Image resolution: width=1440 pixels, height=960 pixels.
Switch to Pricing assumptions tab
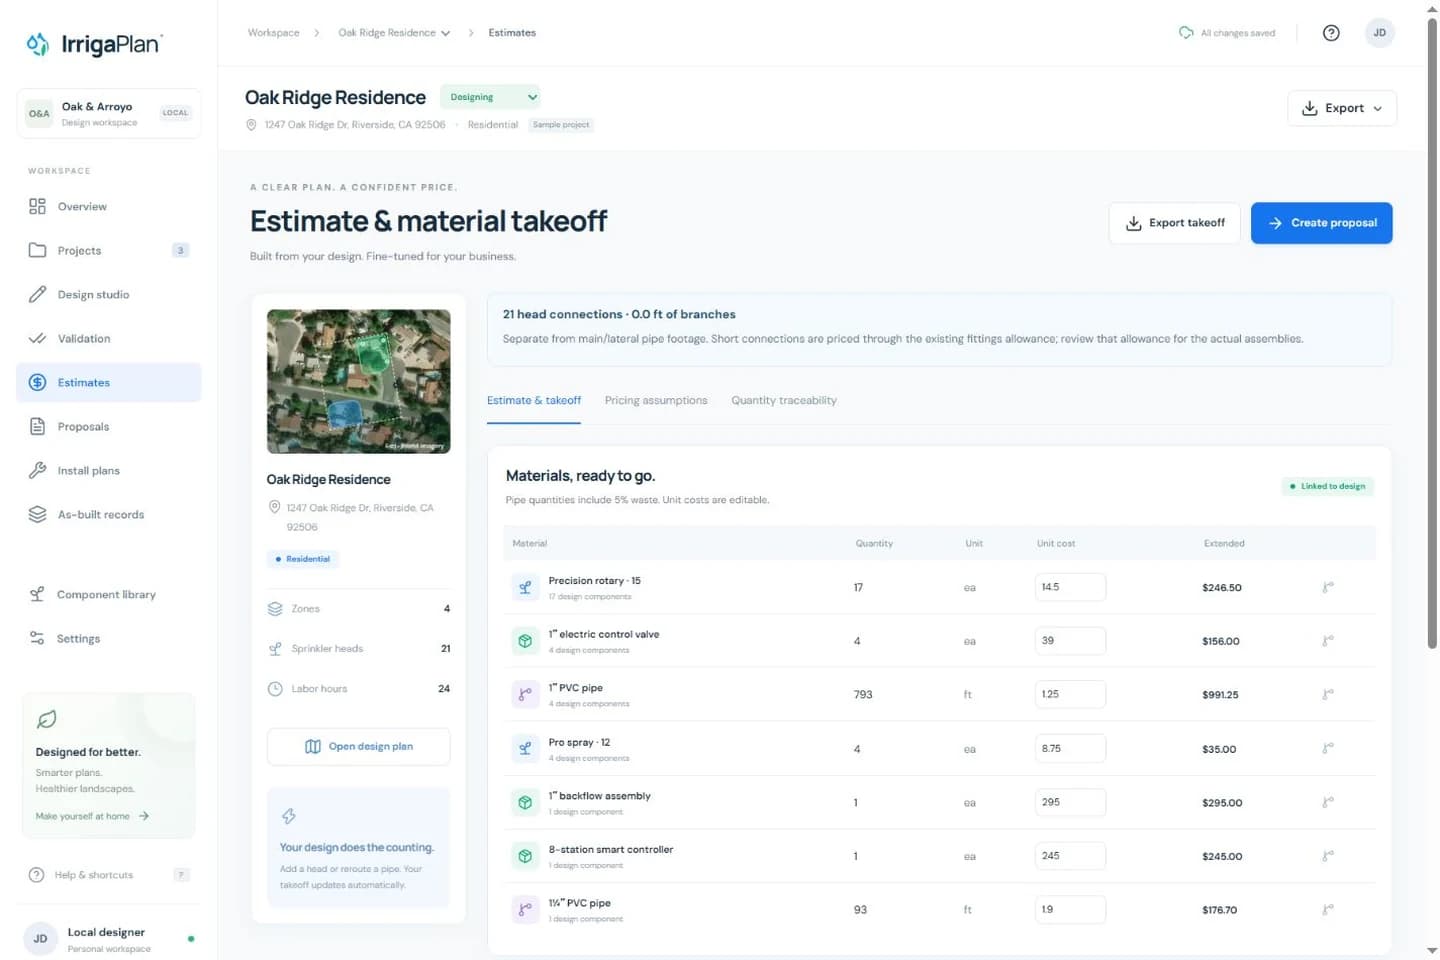(x=656, y=401)
